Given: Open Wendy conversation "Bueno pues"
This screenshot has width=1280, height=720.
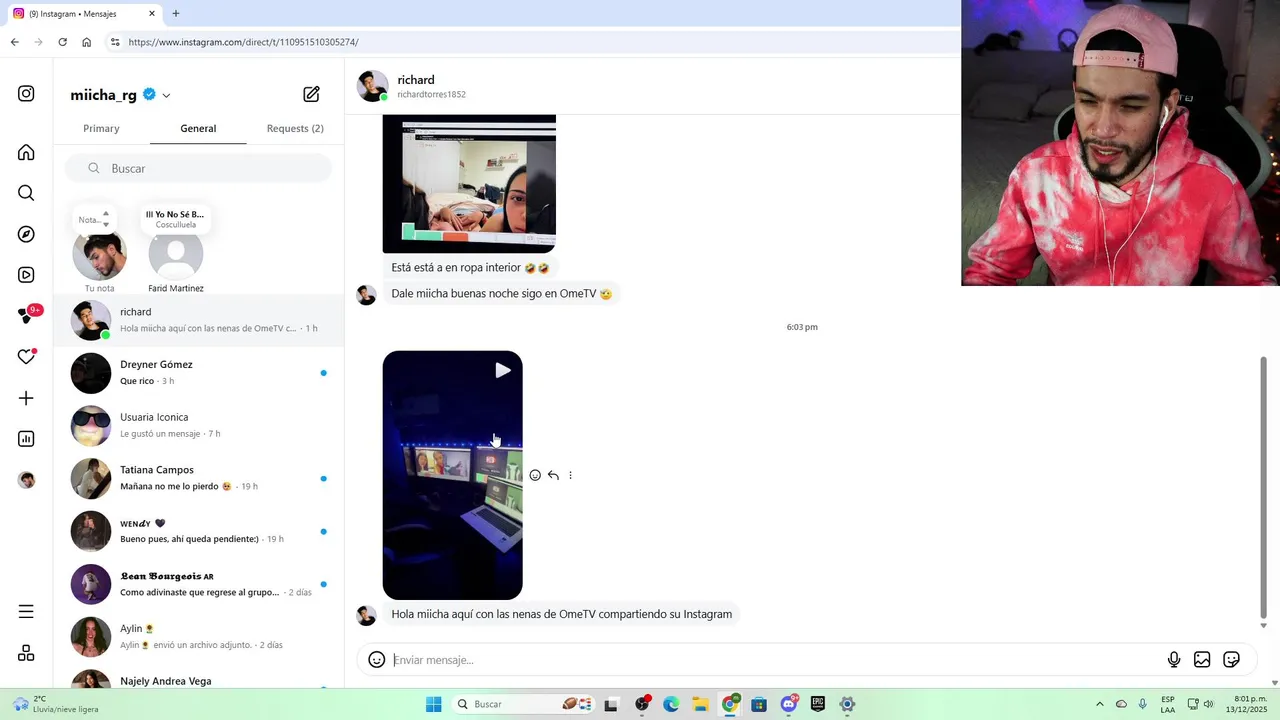Looking at the screenshot, I should pyautogui.click(x=198, y=531).
